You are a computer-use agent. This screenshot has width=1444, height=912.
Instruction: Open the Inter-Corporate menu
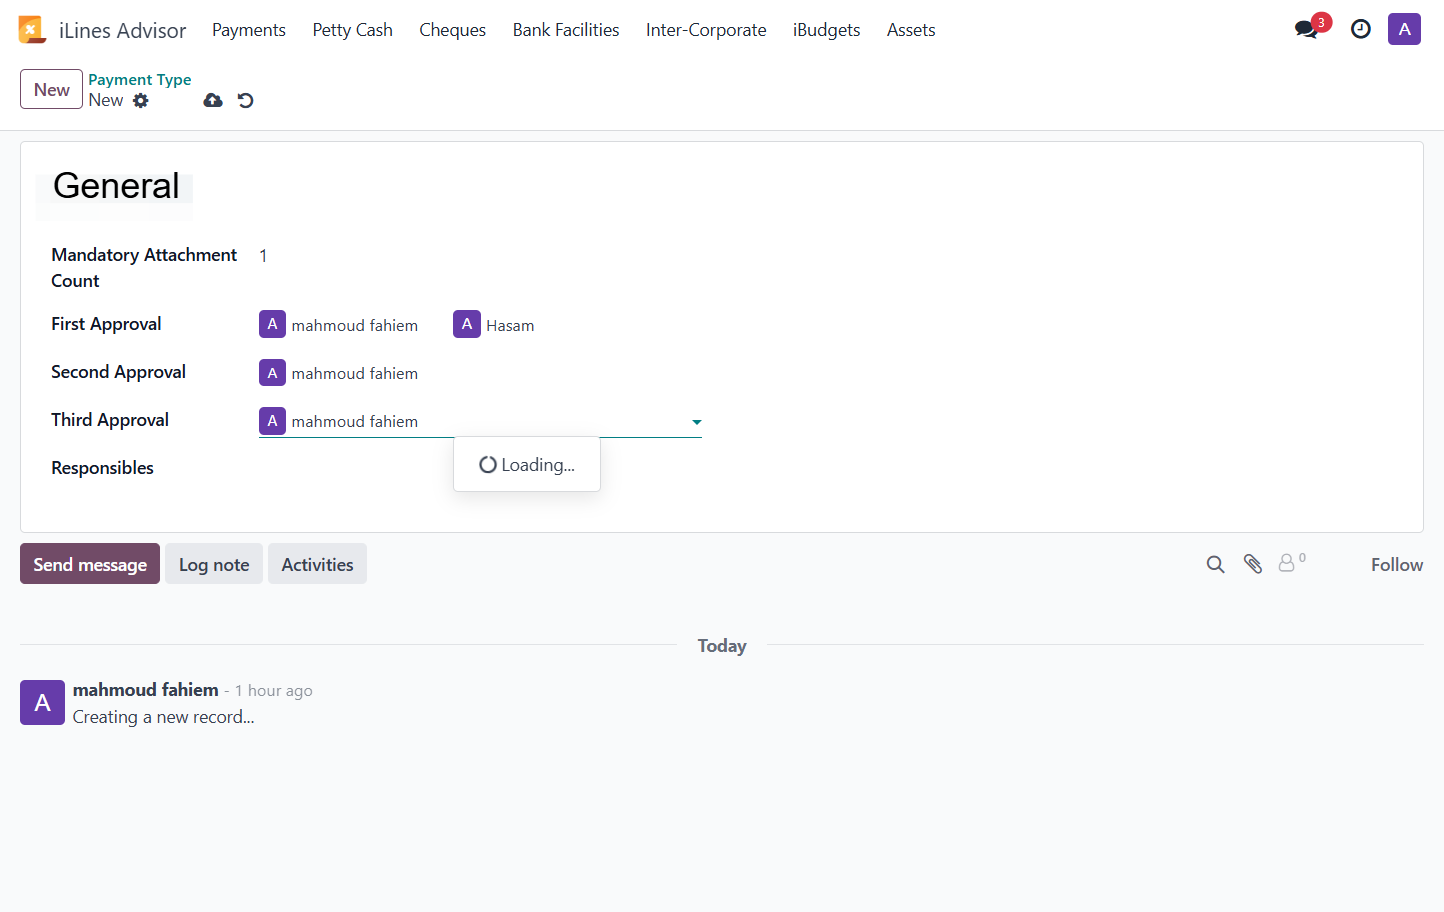(x=706, y=30)
